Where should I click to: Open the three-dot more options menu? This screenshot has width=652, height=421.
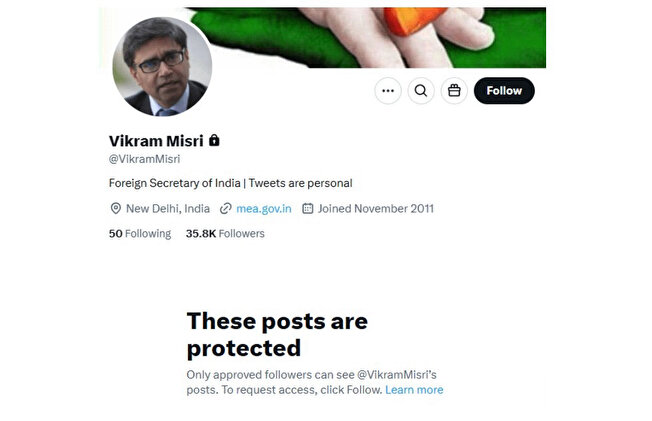tap(388, 91)
